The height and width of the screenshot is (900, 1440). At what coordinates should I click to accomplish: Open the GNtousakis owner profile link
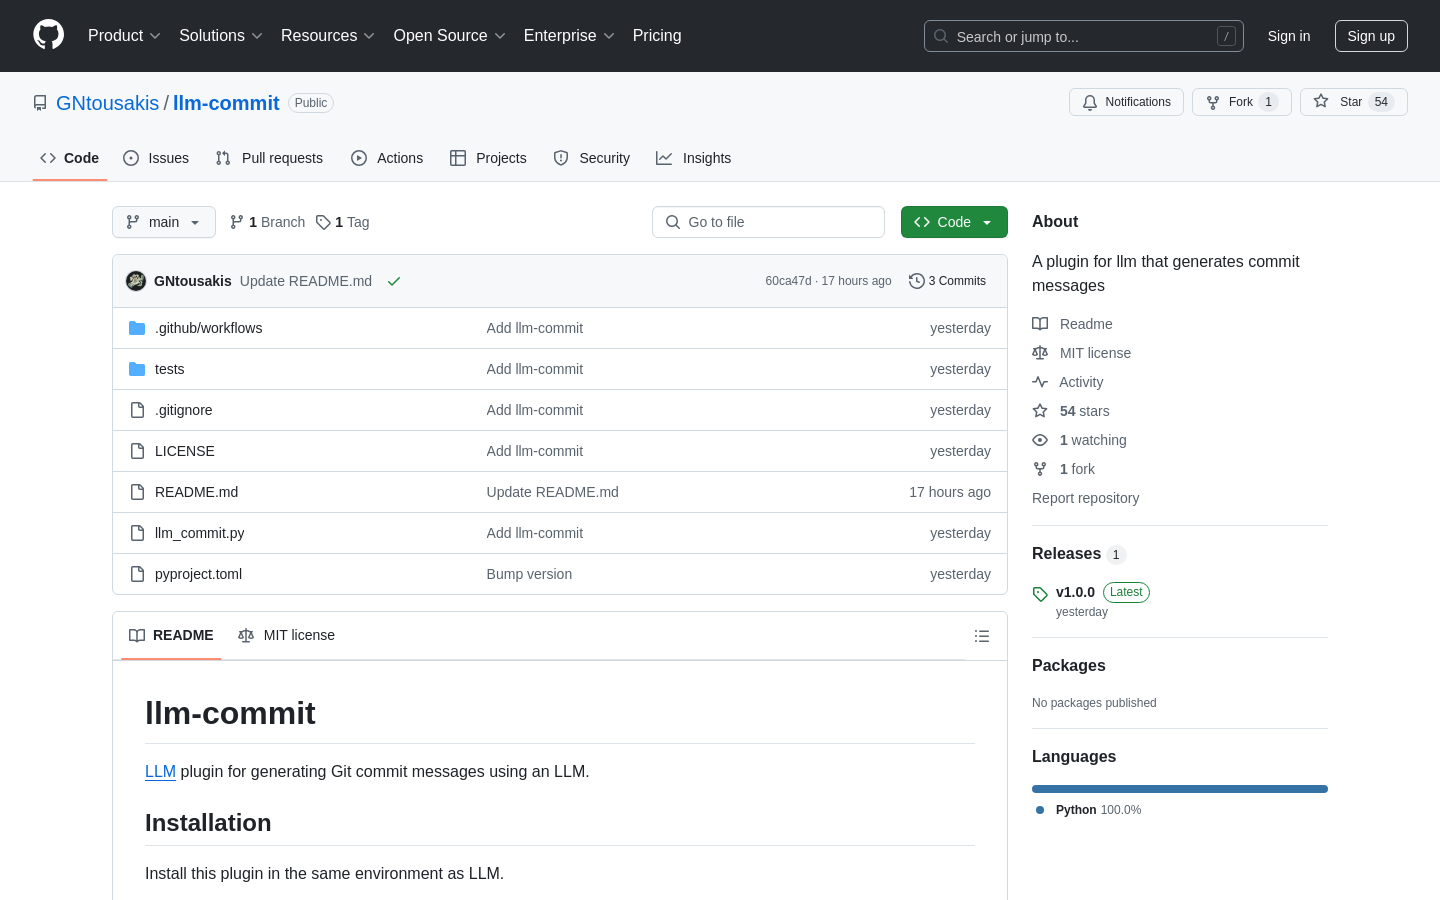107,103
